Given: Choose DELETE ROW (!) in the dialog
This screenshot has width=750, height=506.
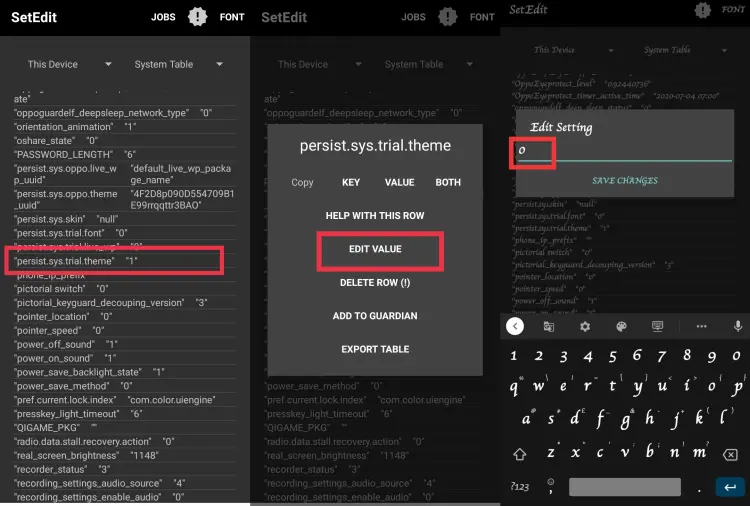Looking at the screenshot, I should pyautogui.click(x=375, y=283).
